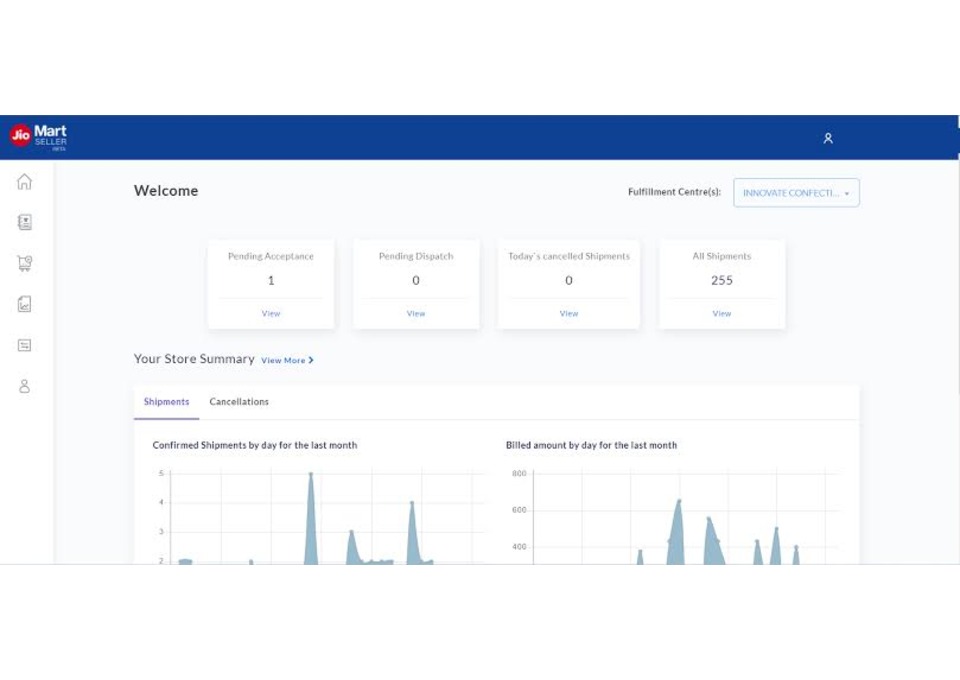960x680 pixels.
Task: Click the dropdown arrow next to INNOVATE CONFECTI...
Action: [x=847, y=193]
